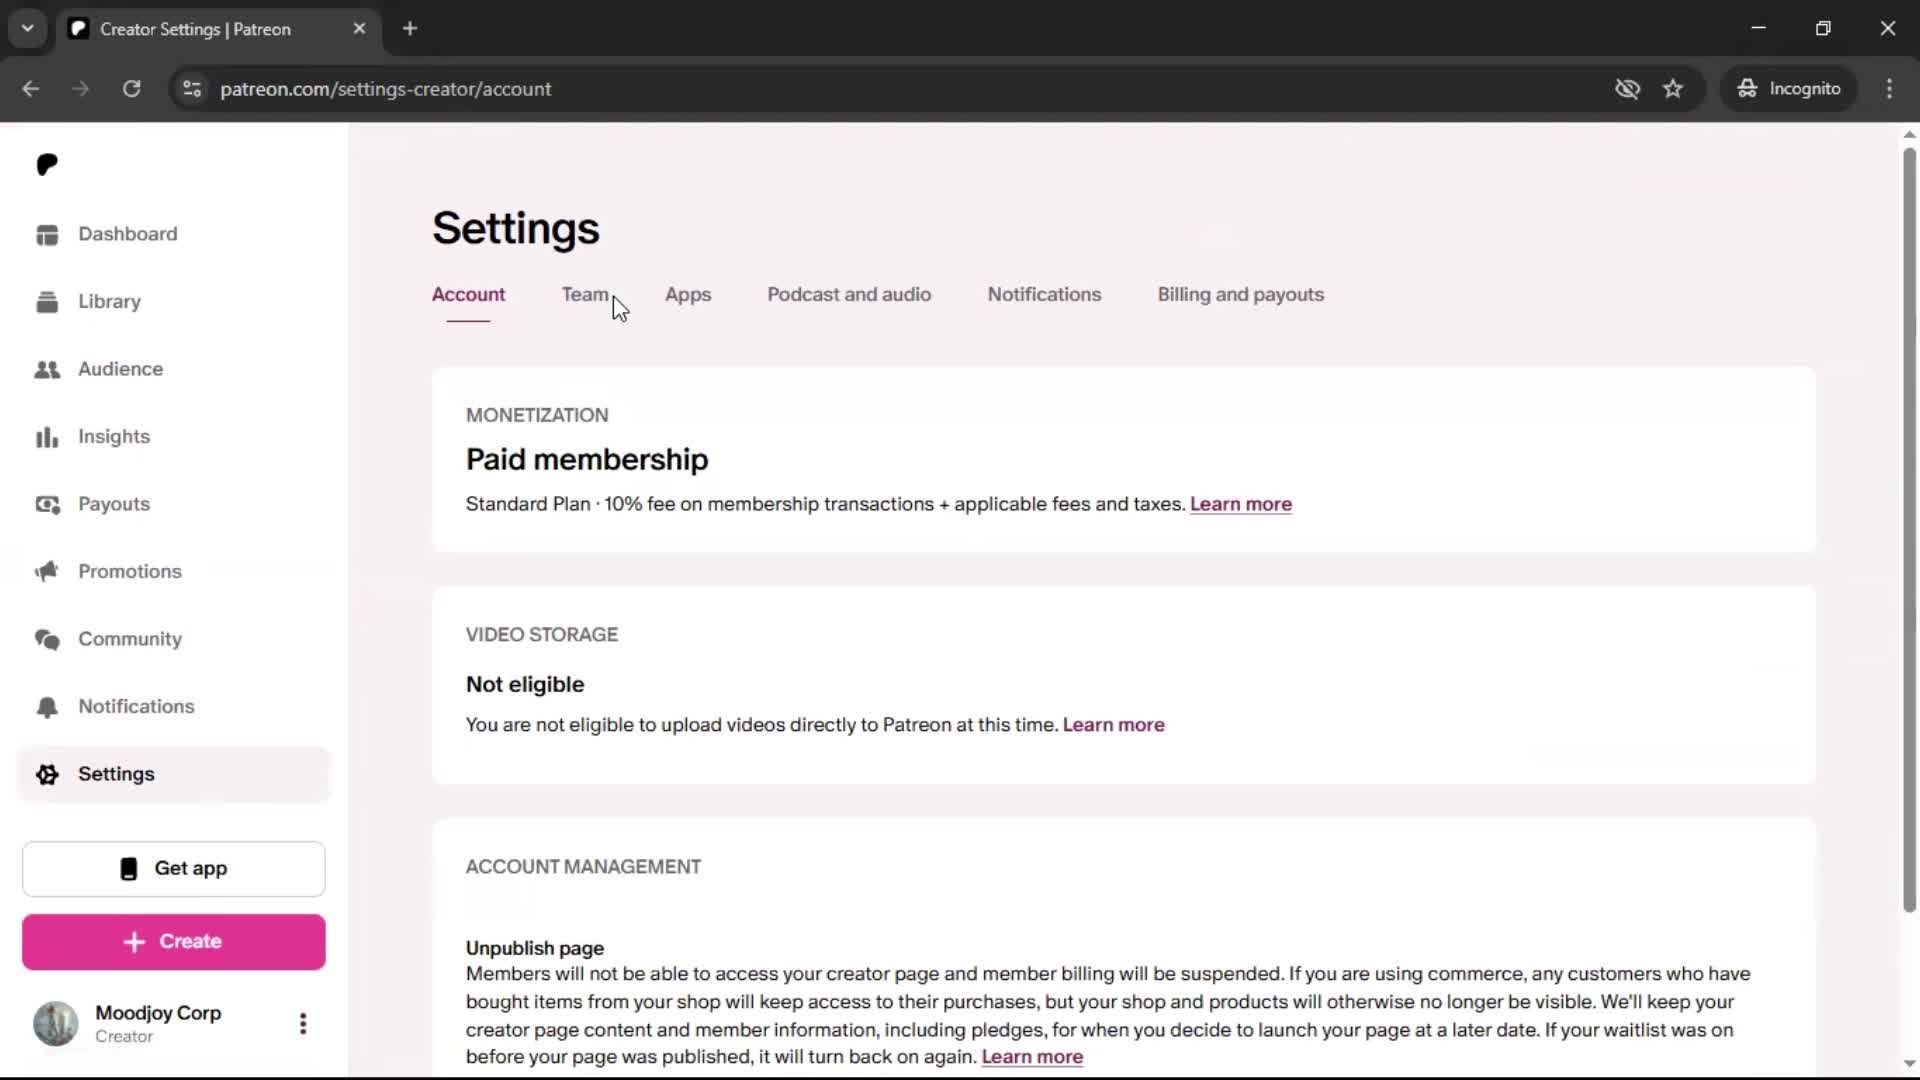Screen dimensions: 1920x1080
Task: Switch to the Apps tab
Action: [x=688, y=295]
